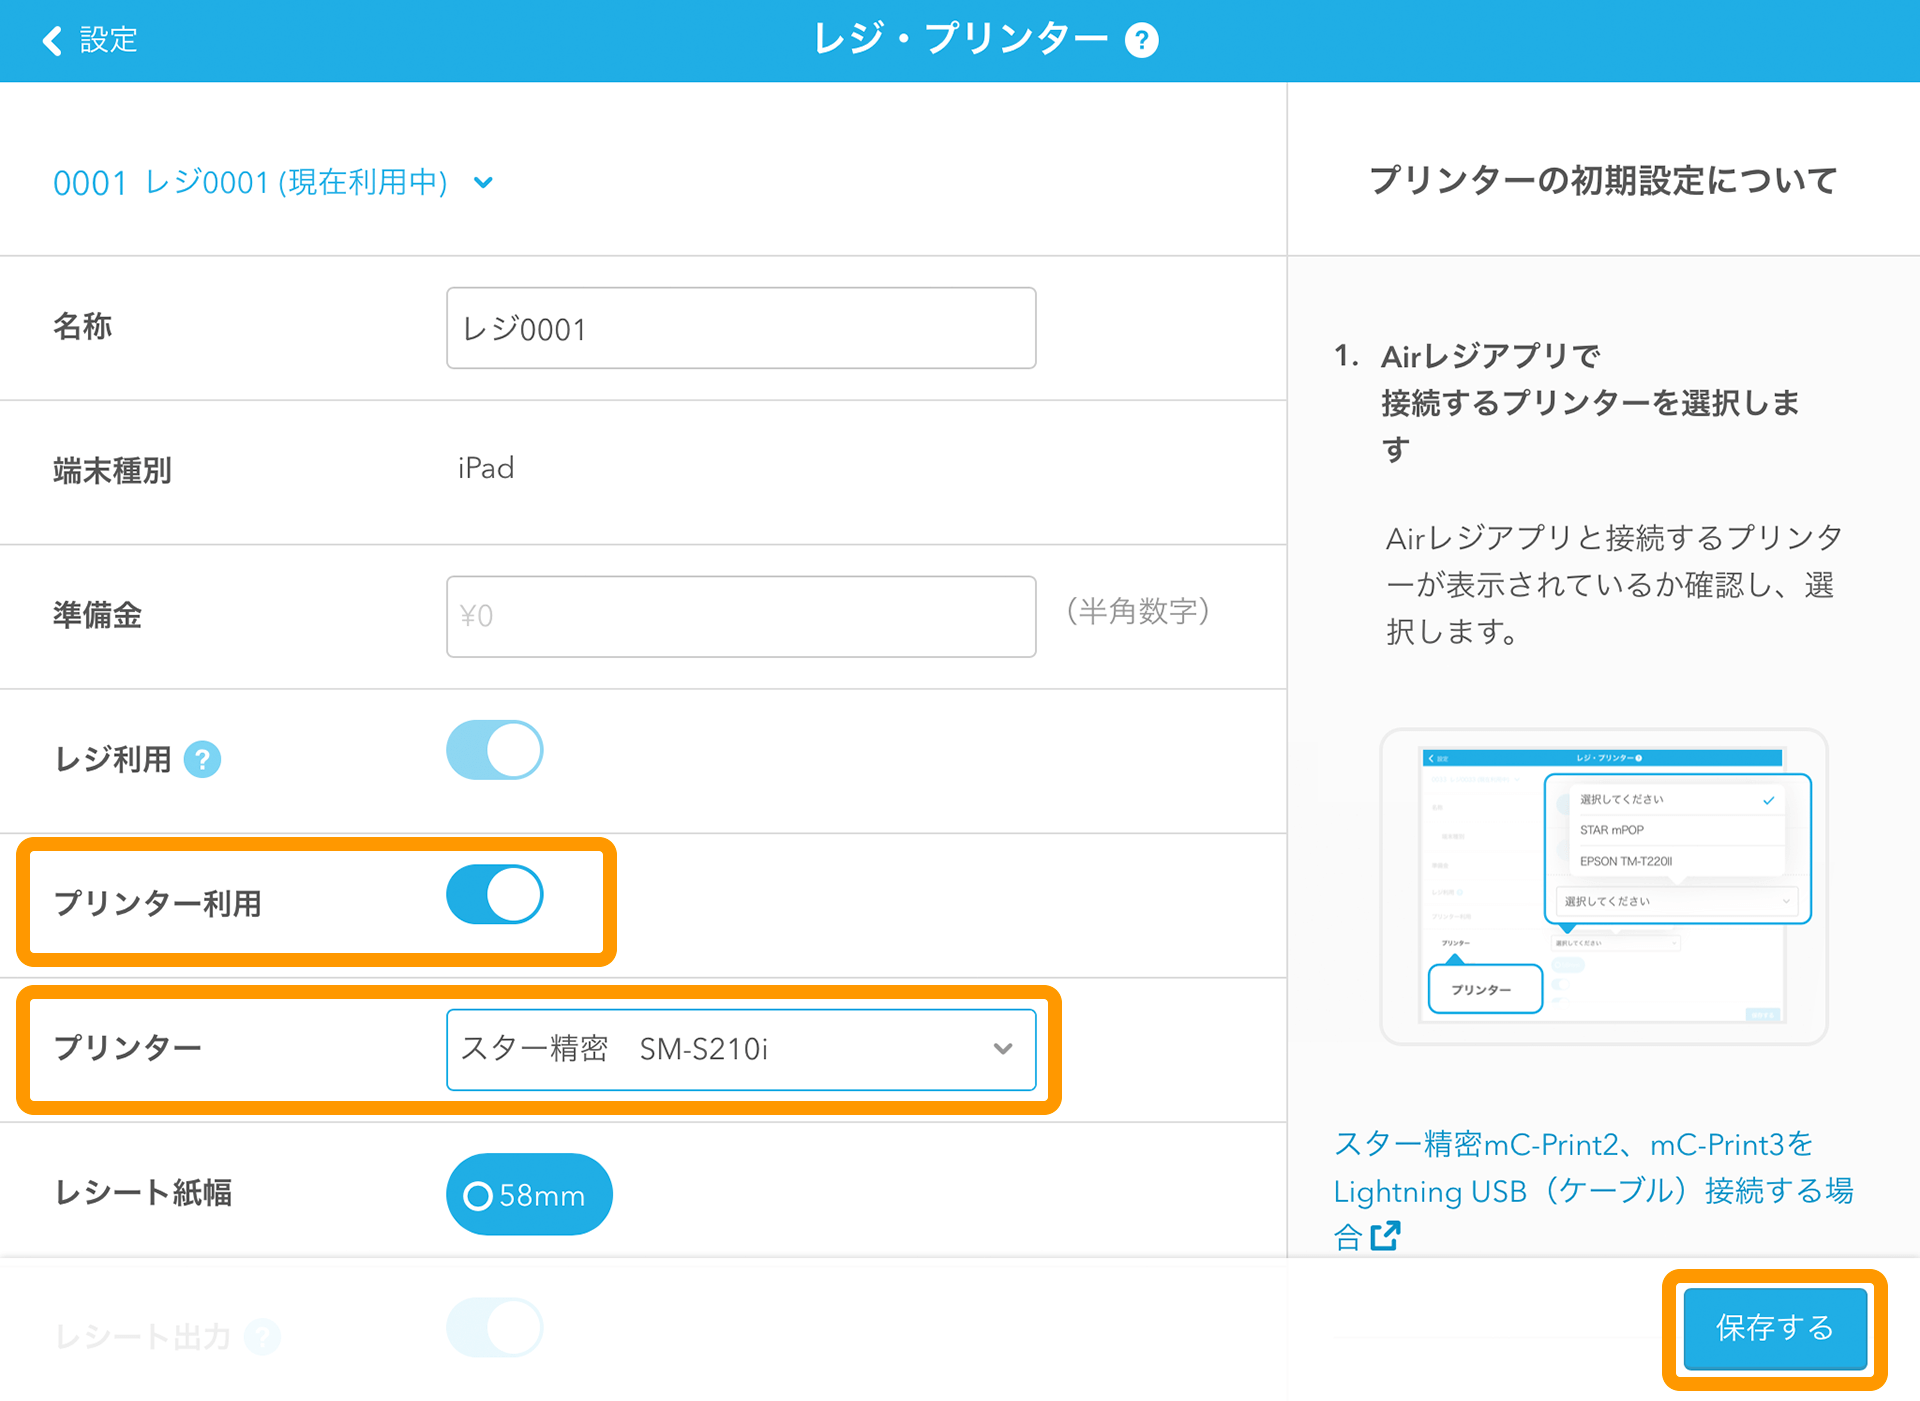Click the printer selection guide thumbnail
The width and height of the screenshot is (1920, 1401).
point(1604,886)
